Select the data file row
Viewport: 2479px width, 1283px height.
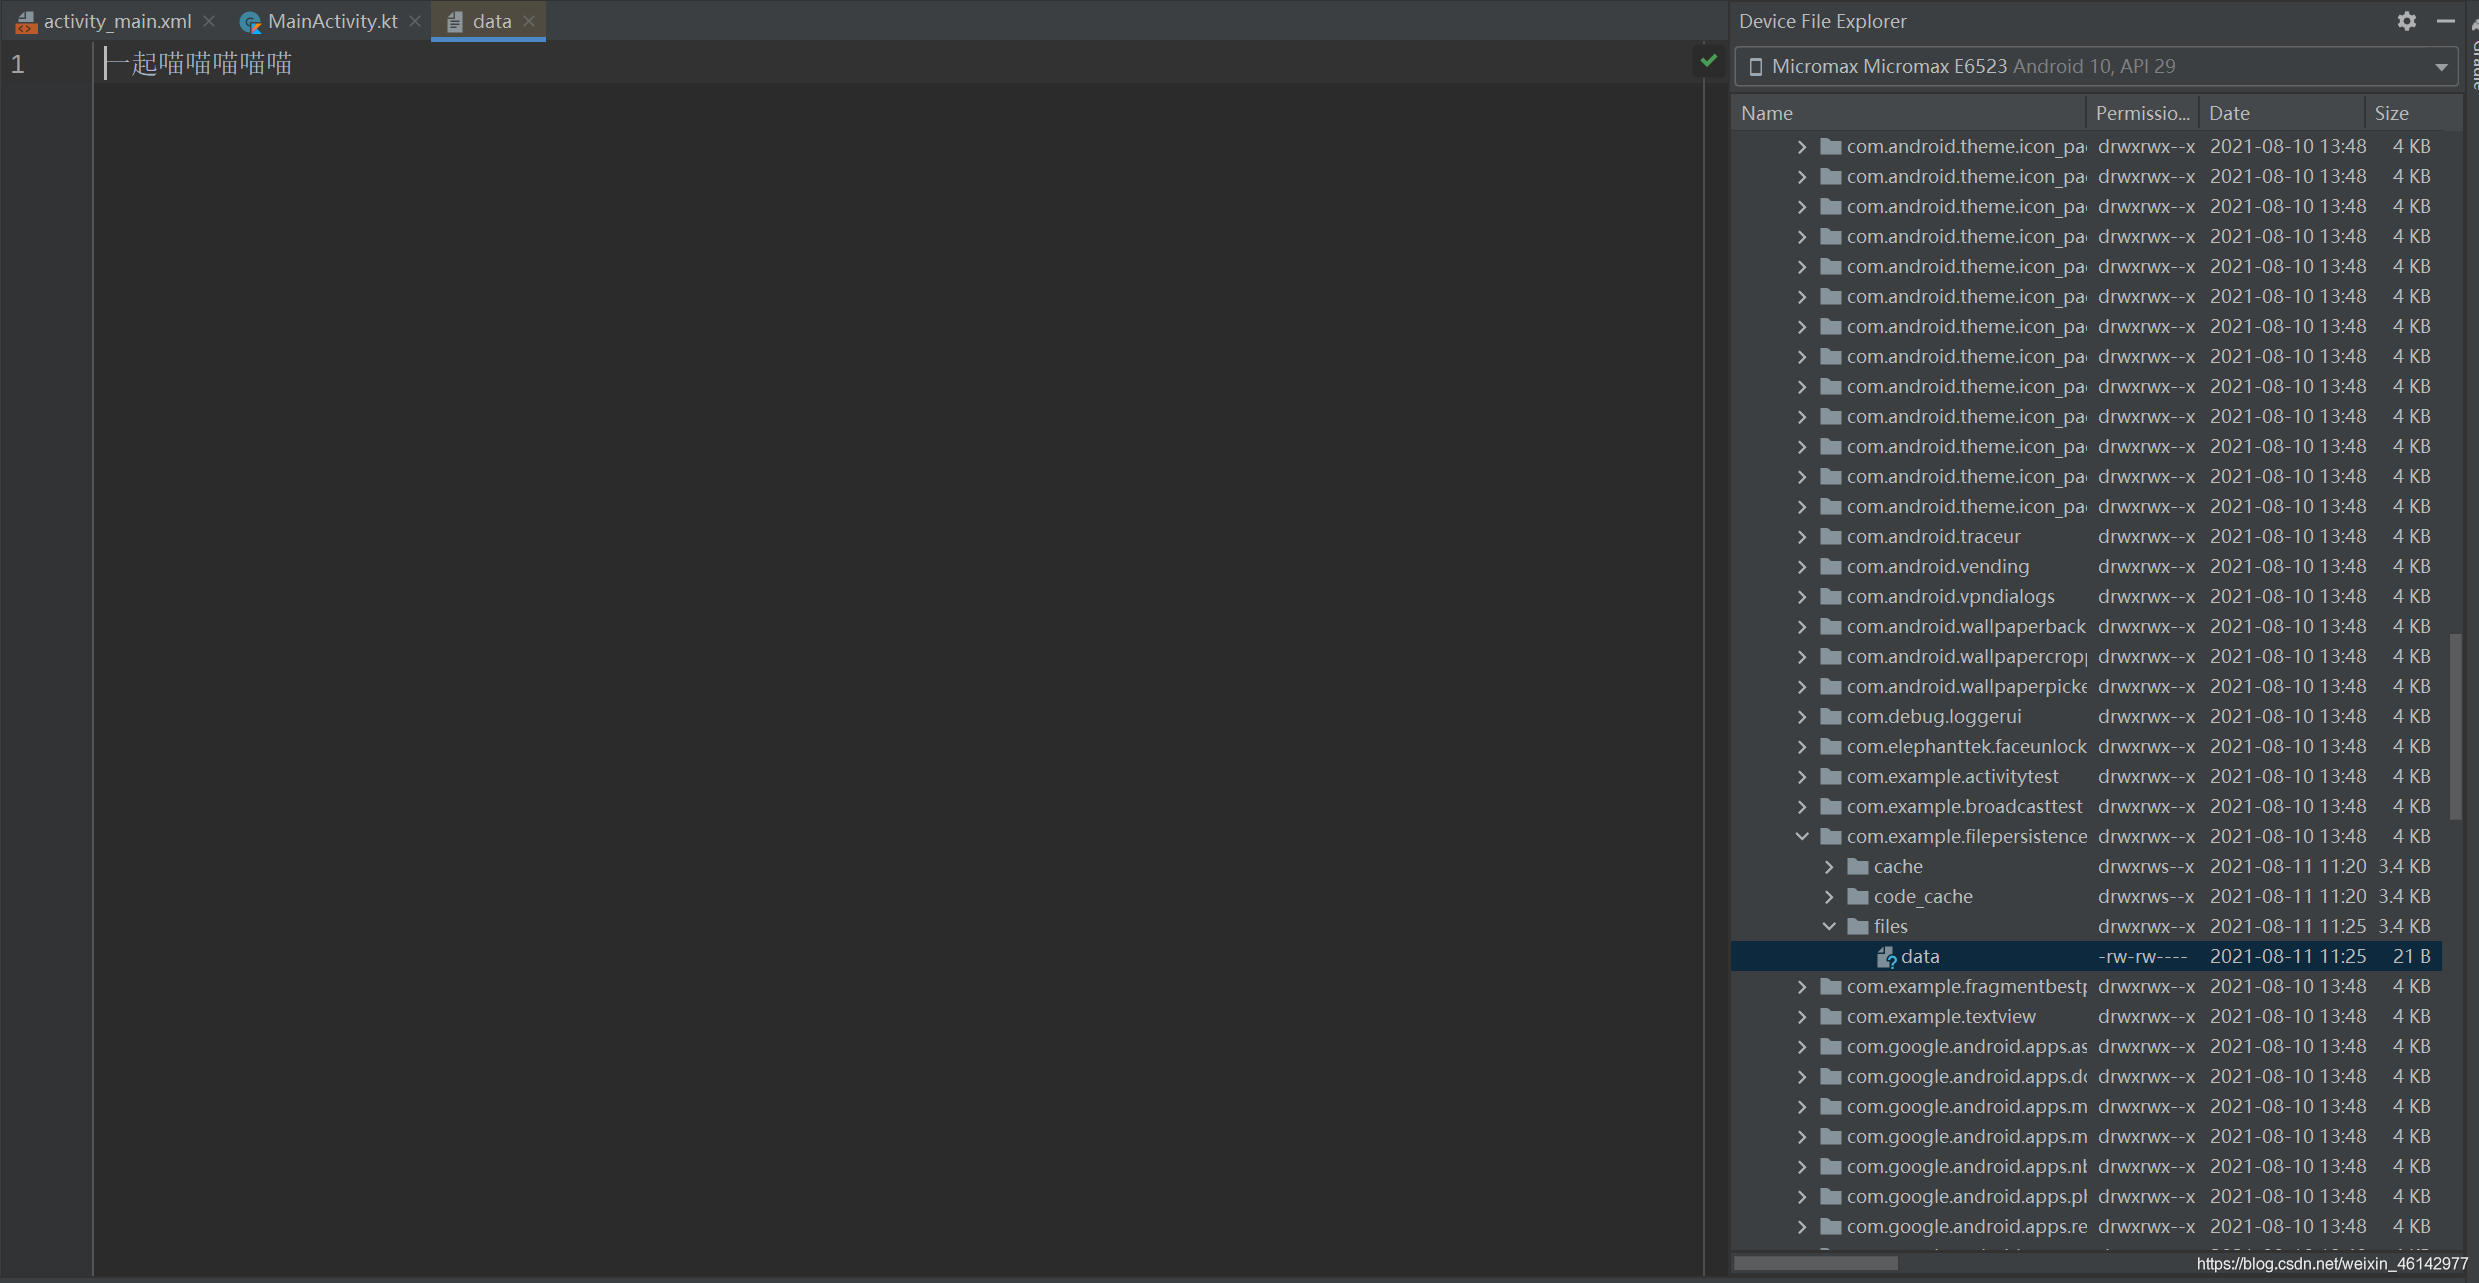2086,957
